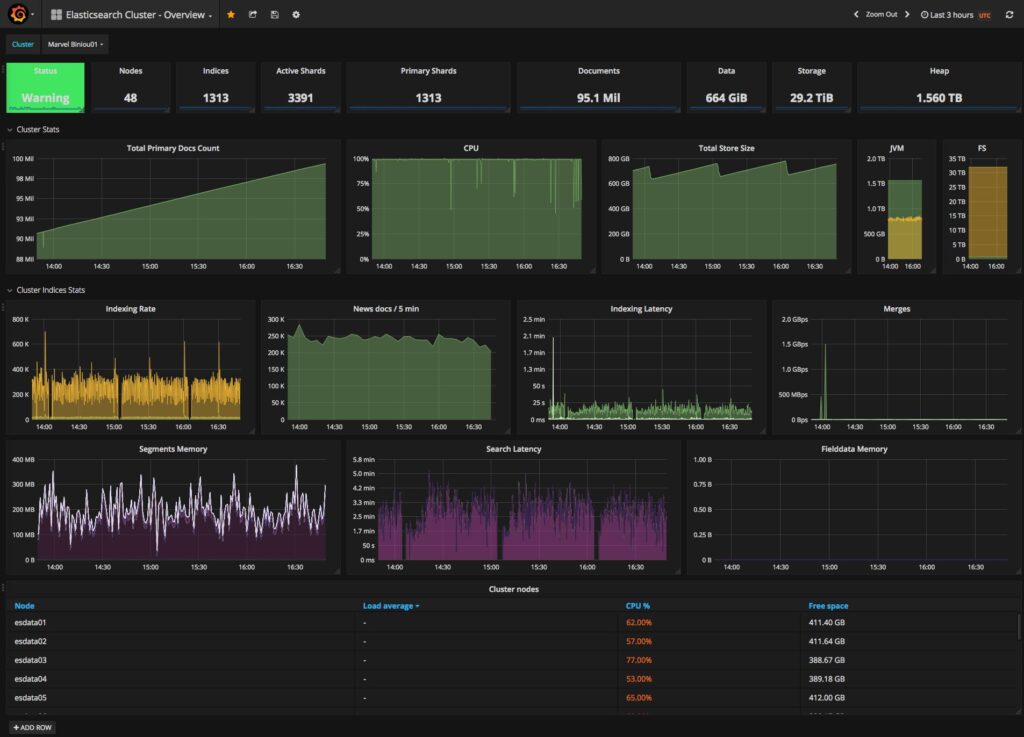Viewport: 1024px width, 737px height.
Task: Collapse the Cluster Stats row
Action: 33,129
